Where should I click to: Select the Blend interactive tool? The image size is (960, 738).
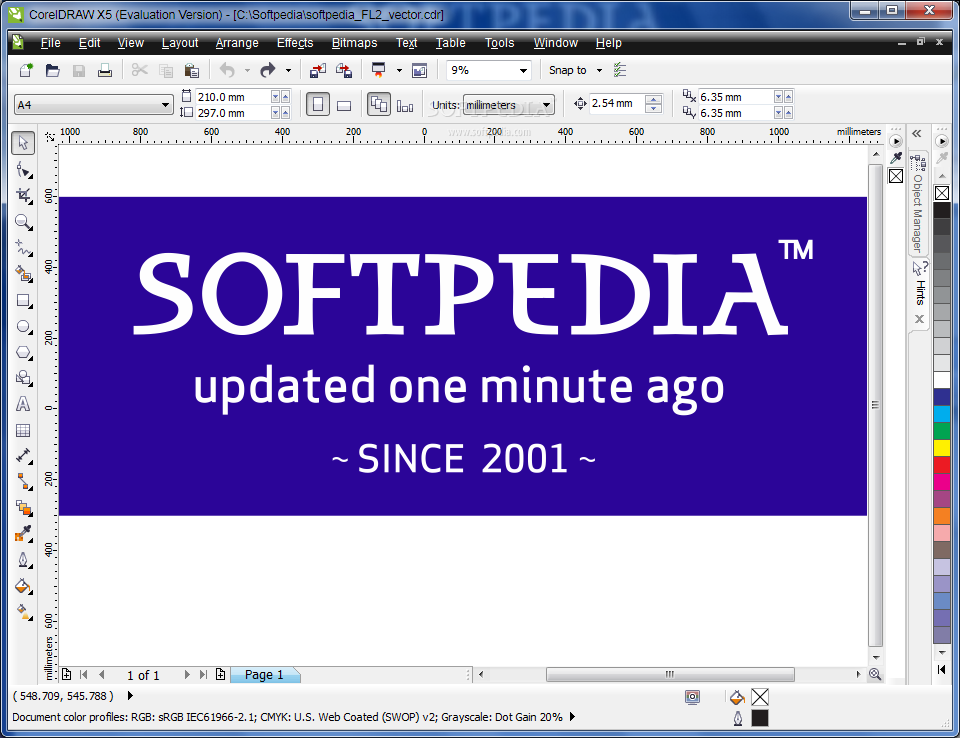pyautogui.click(x=23, y=508)
